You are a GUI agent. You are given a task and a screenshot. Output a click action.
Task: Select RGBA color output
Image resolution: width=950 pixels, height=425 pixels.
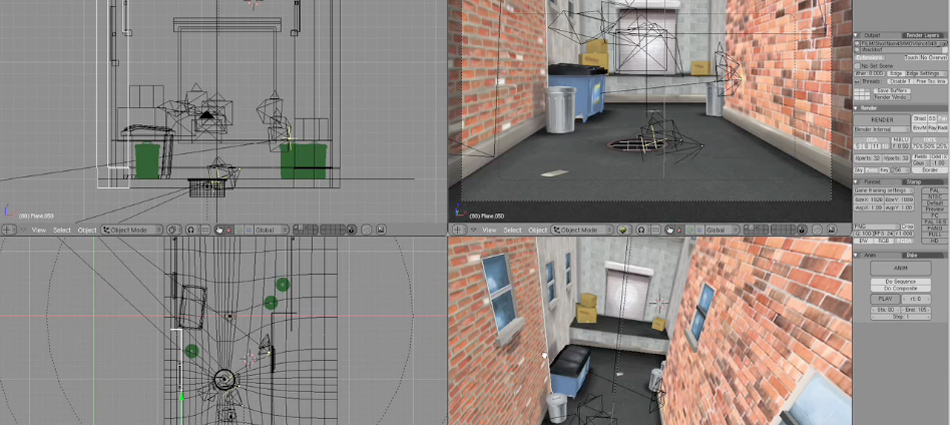(904, 241)
